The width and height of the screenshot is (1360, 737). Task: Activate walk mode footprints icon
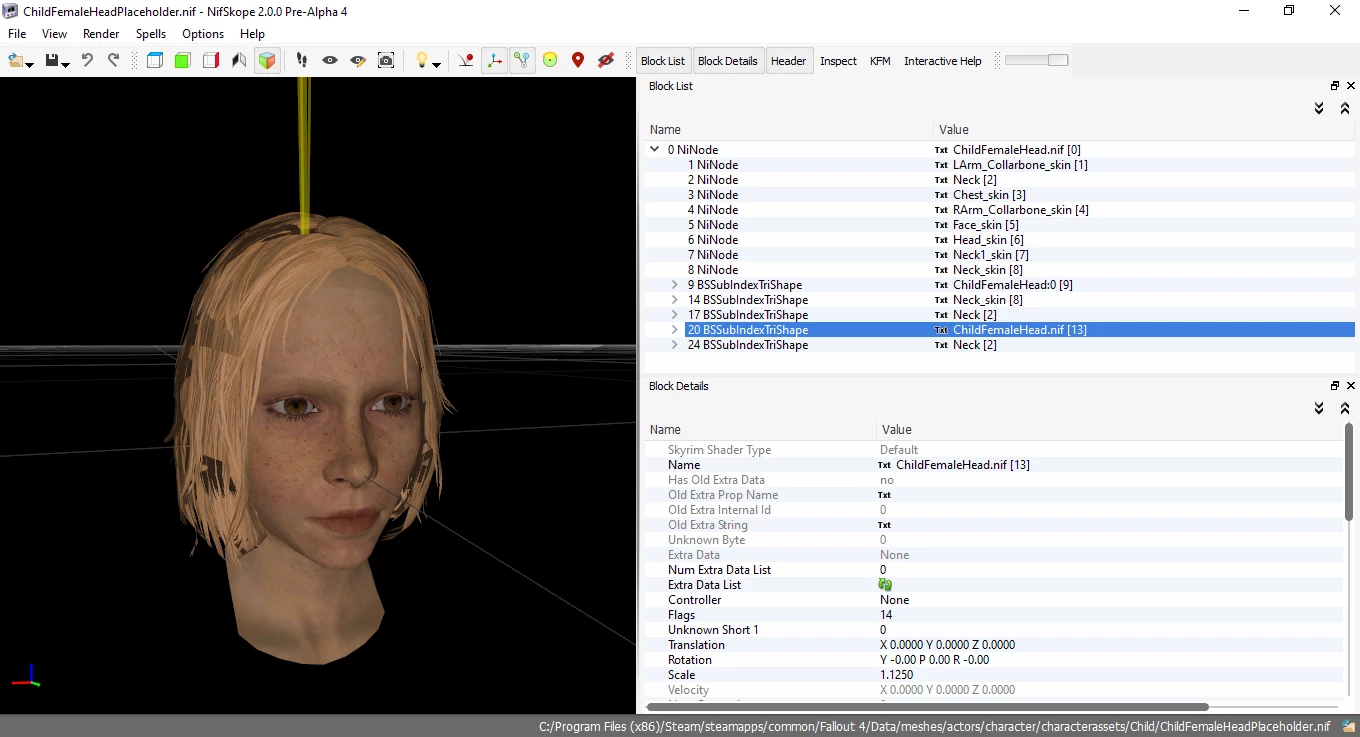point(301,61)
